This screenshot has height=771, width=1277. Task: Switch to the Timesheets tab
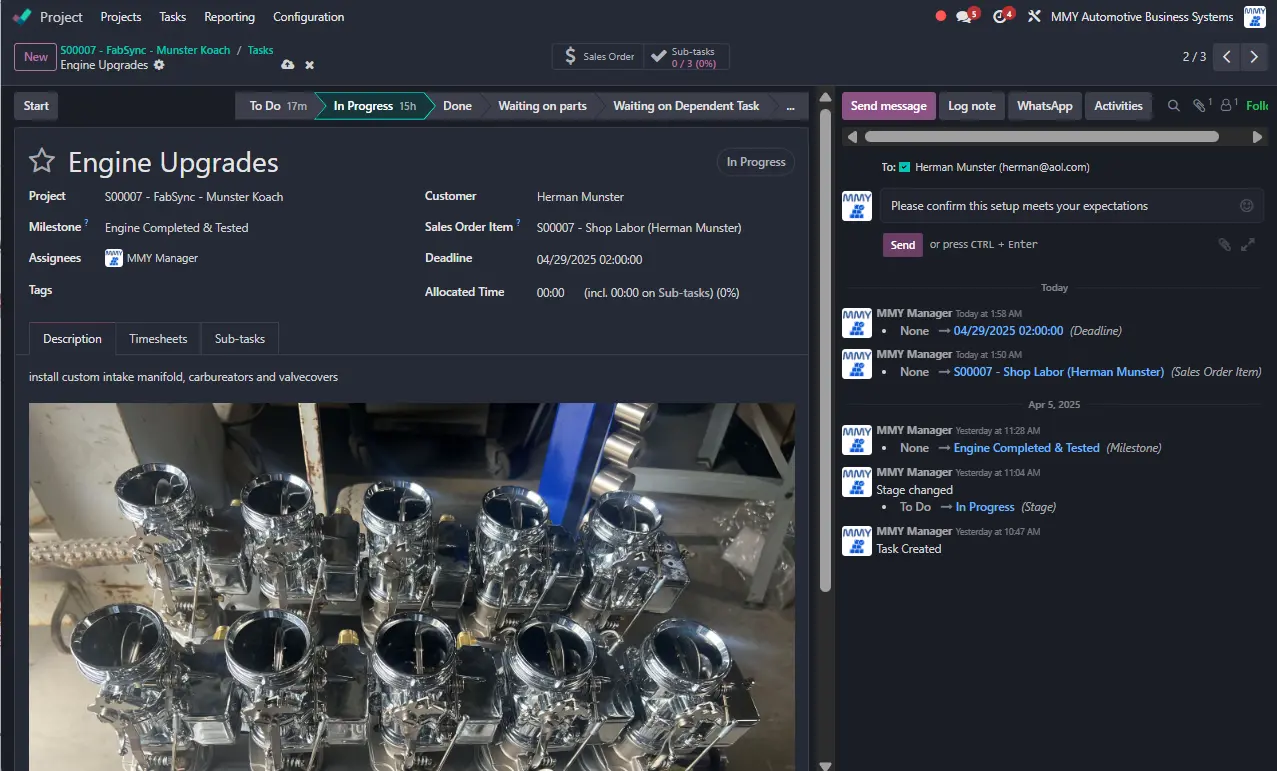158,339
